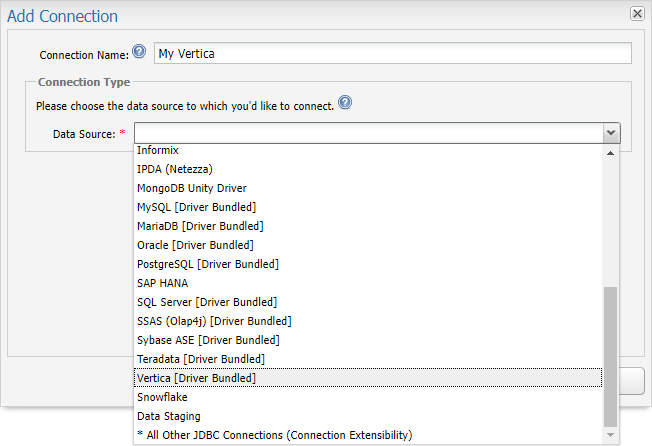Screen dimensions: 652x446
Task: Click the dropdown list scroll down arrow
Action: pyautogui.click(x=610, y=435)
